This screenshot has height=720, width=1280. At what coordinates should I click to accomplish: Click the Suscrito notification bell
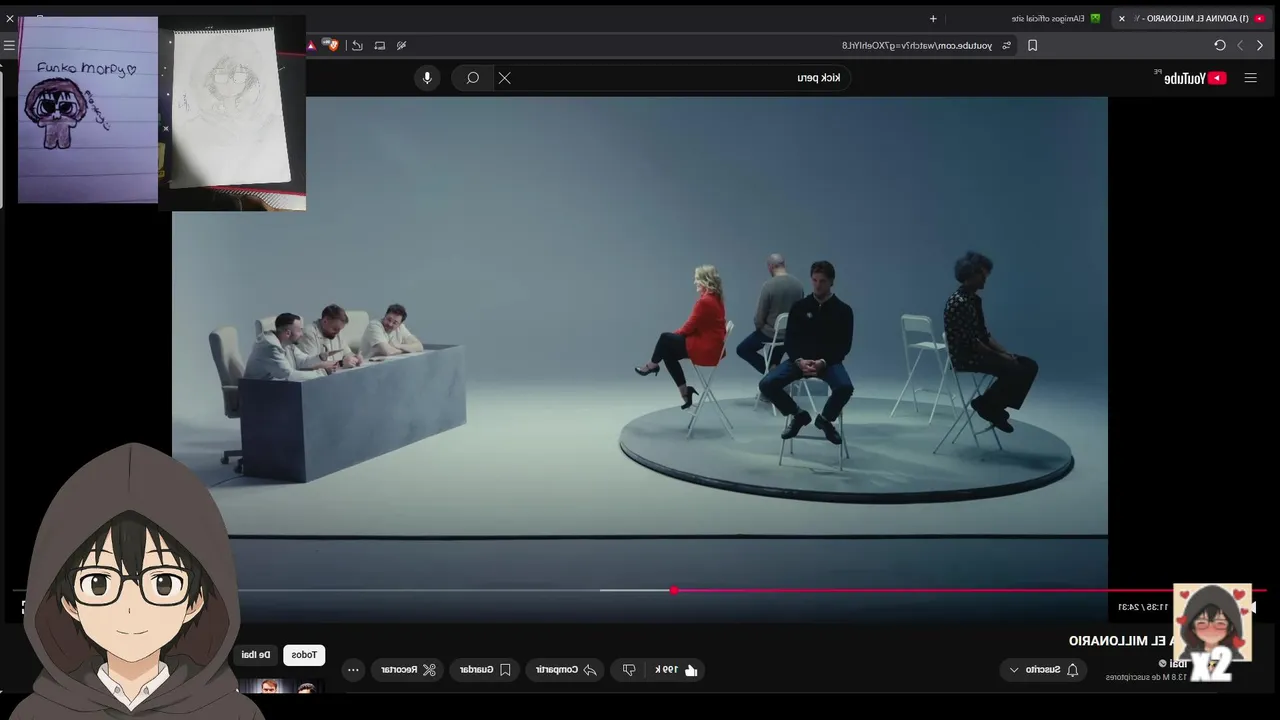click(1073, 670)
